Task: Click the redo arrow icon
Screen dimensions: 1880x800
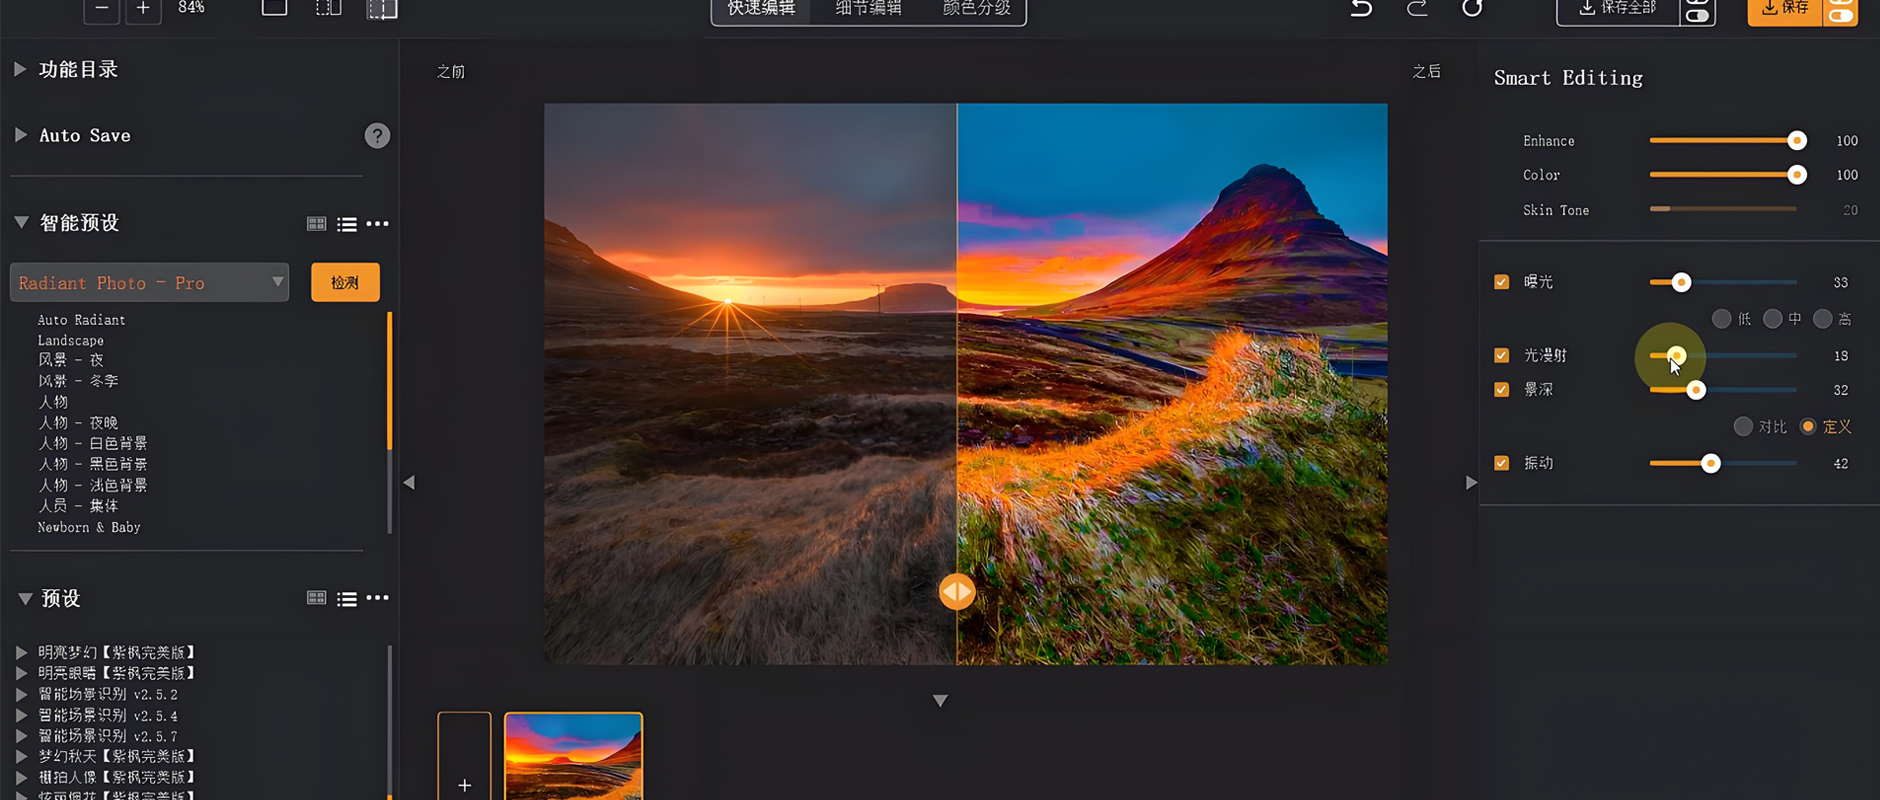Action: 1417,9
